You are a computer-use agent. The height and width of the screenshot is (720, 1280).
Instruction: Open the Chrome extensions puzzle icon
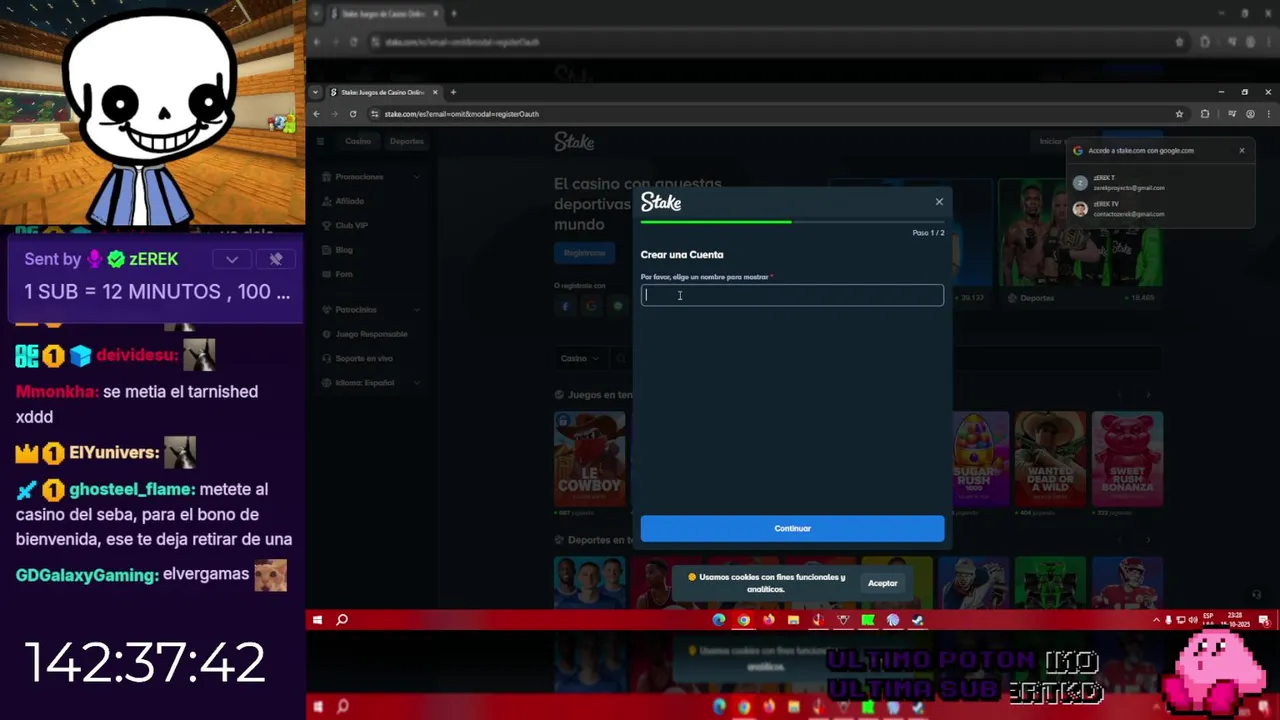pos(1205,114)
